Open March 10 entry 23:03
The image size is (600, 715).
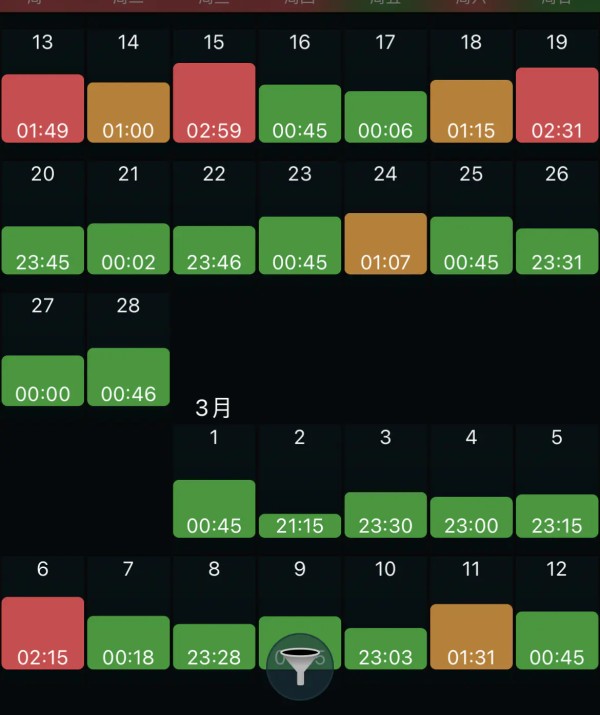tap(386, 649)
